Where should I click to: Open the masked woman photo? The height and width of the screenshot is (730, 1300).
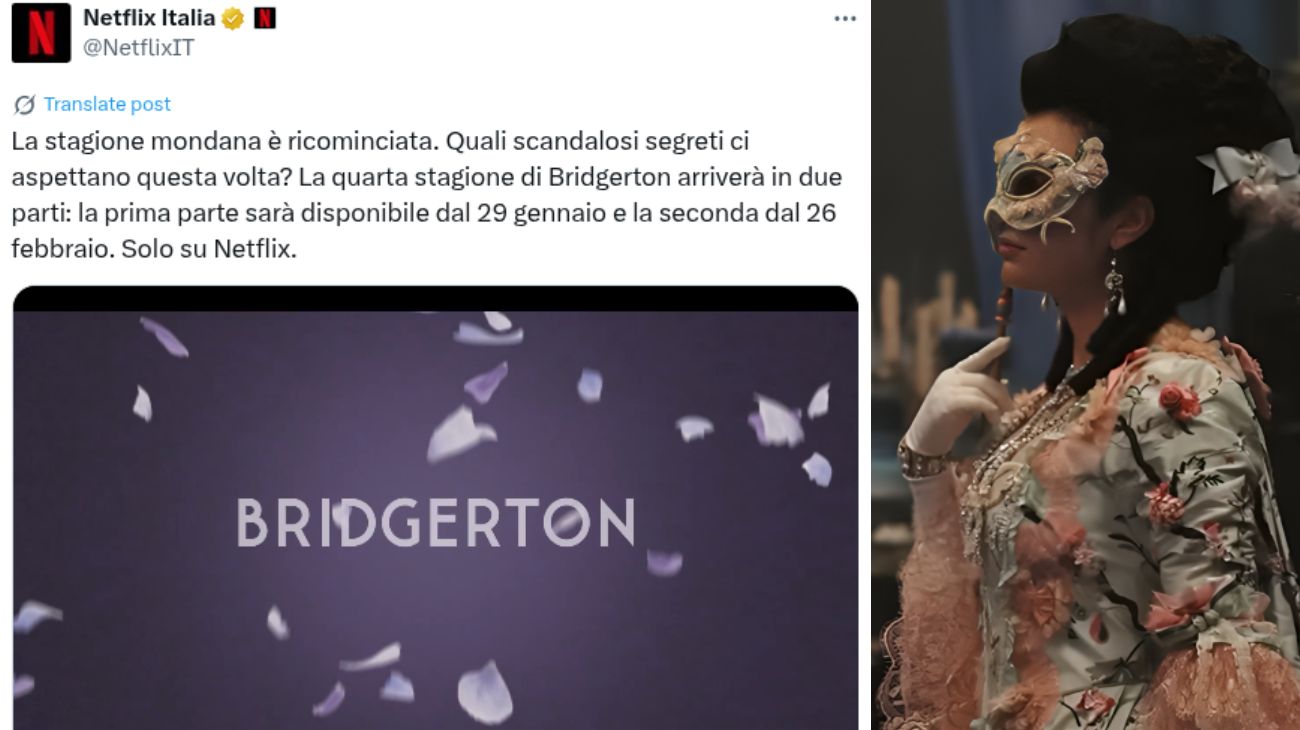click(x=1086, y=365)
